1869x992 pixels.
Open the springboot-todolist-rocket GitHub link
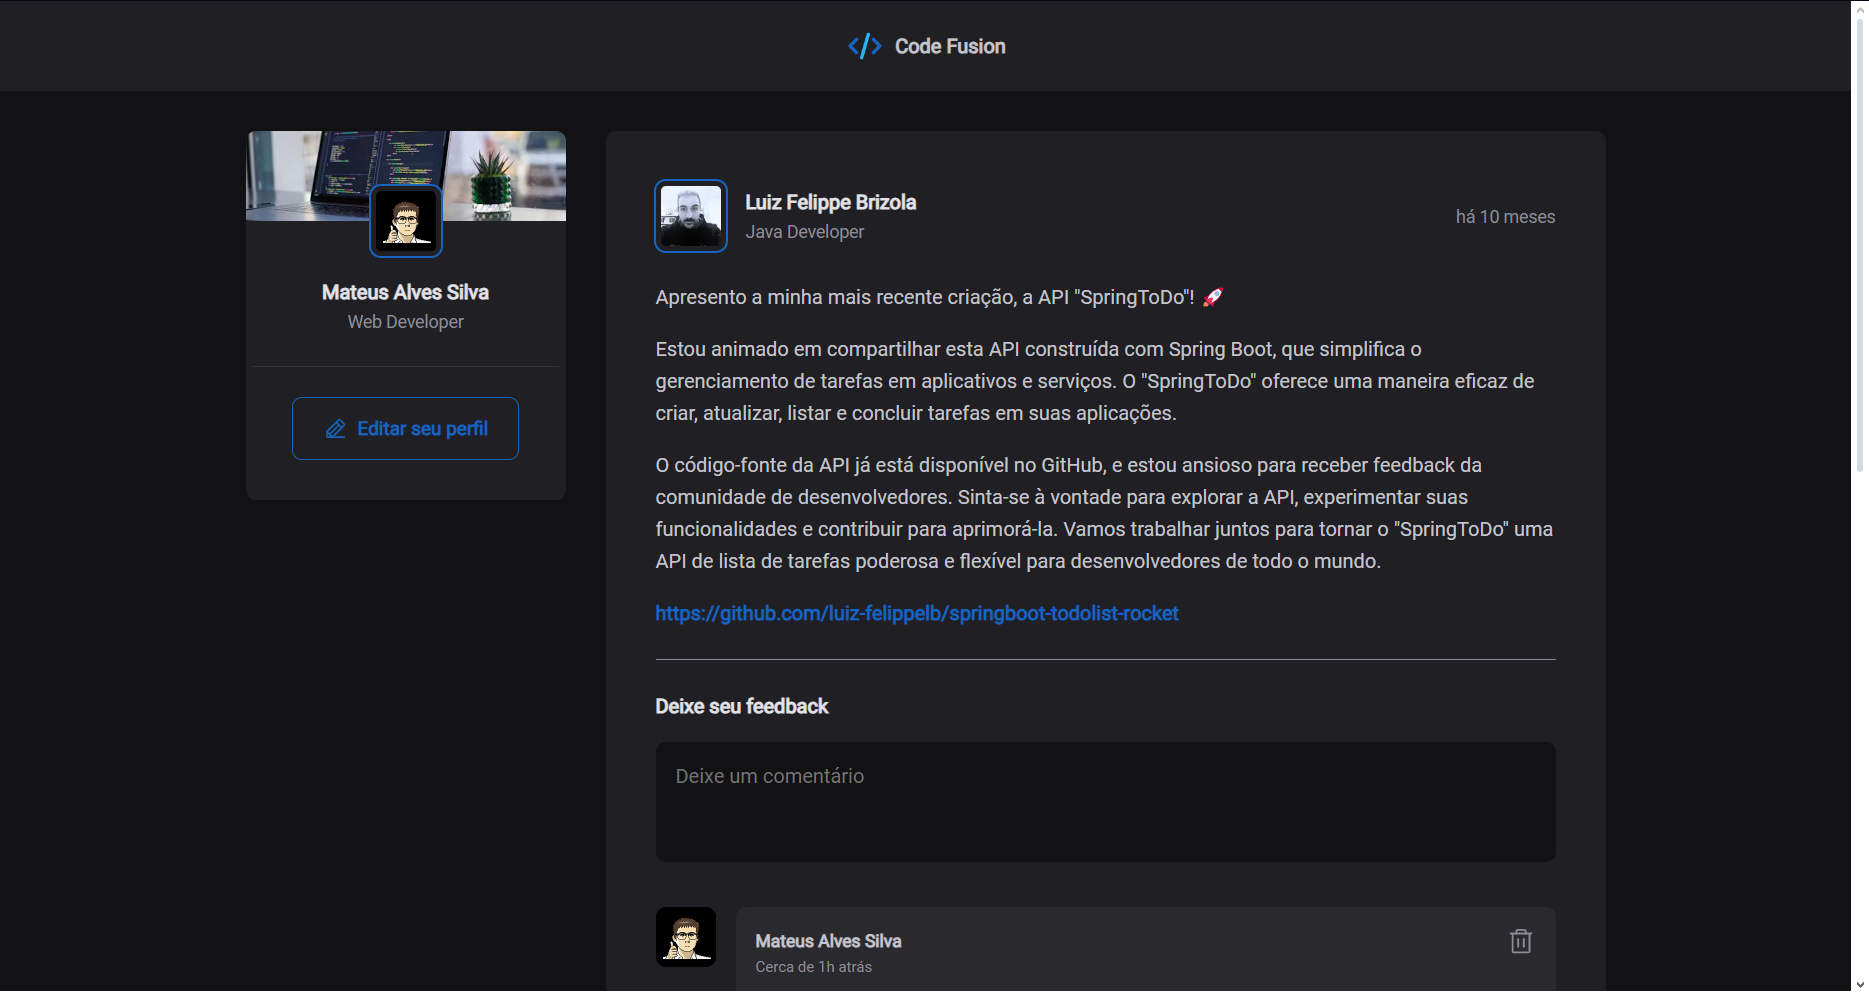click(916, 613)
